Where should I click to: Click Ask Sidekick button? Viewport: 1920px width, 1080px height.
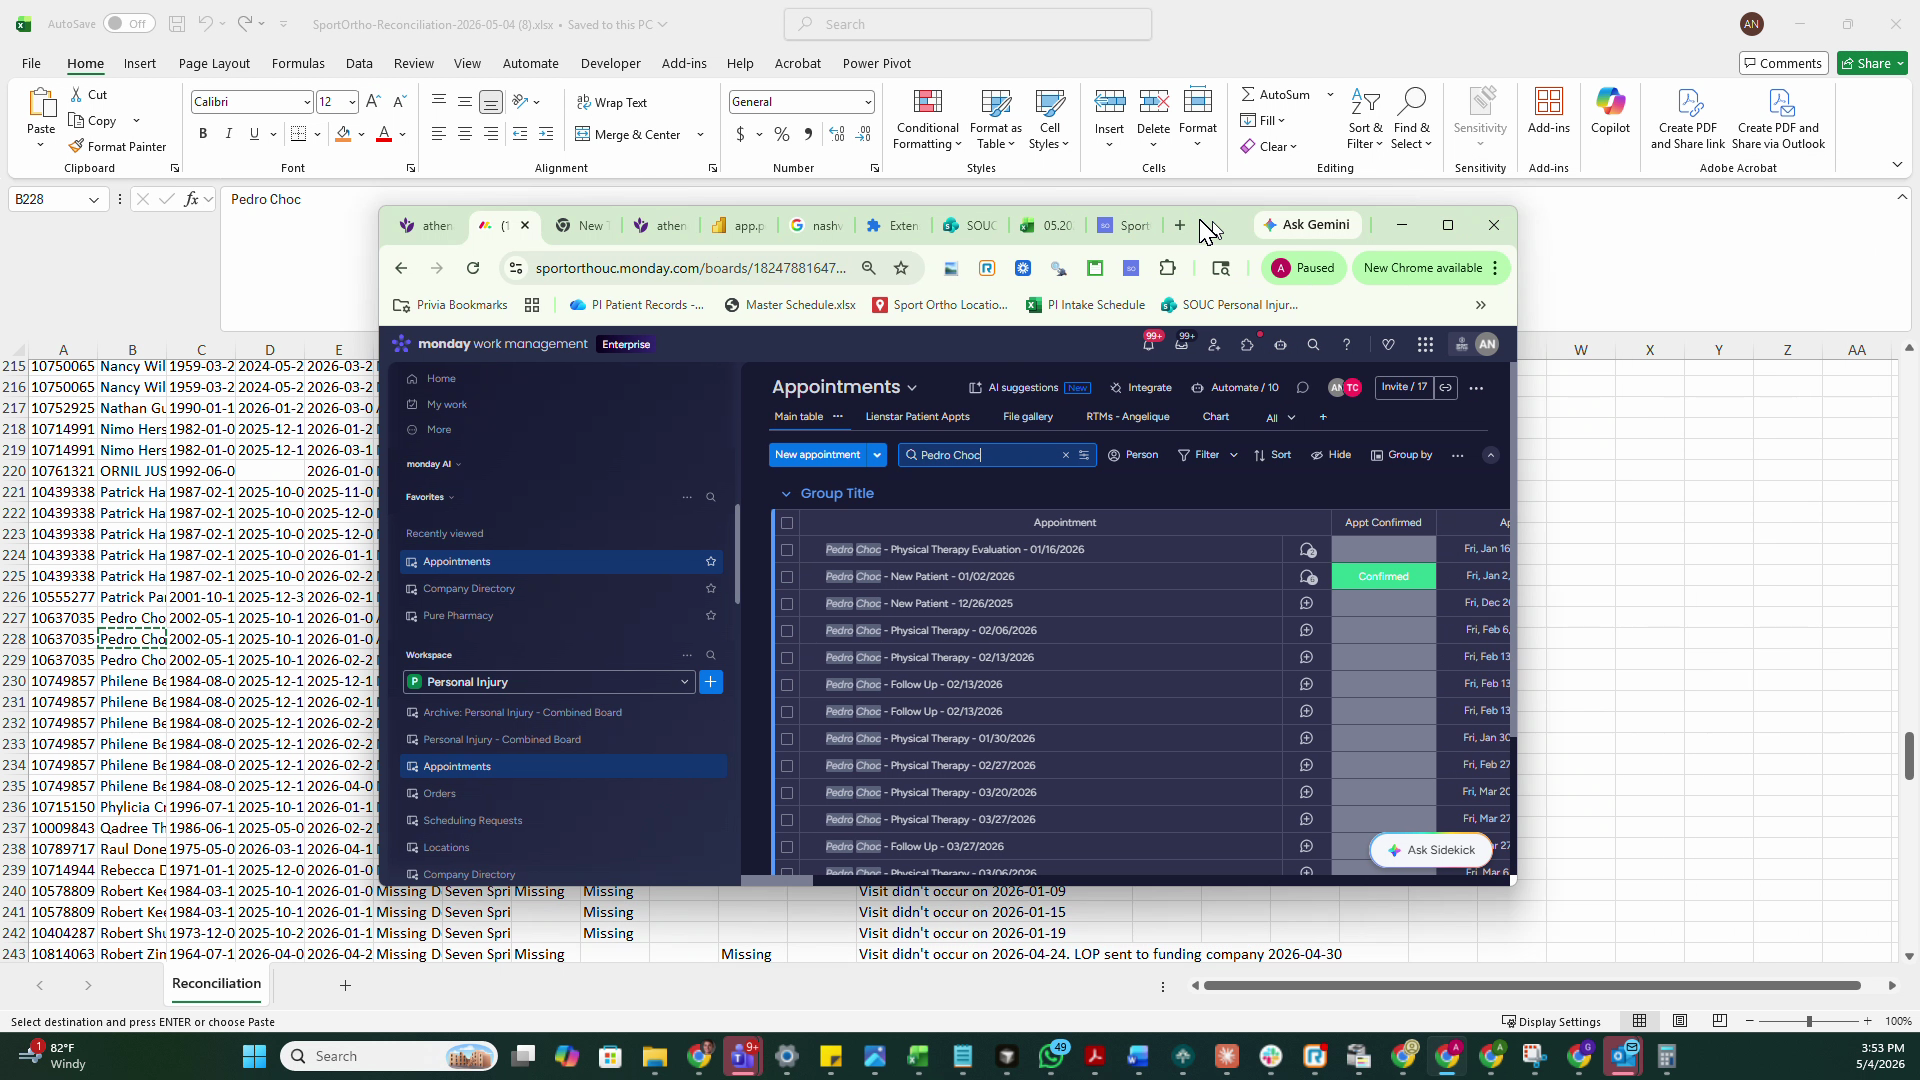point(1431,850)
